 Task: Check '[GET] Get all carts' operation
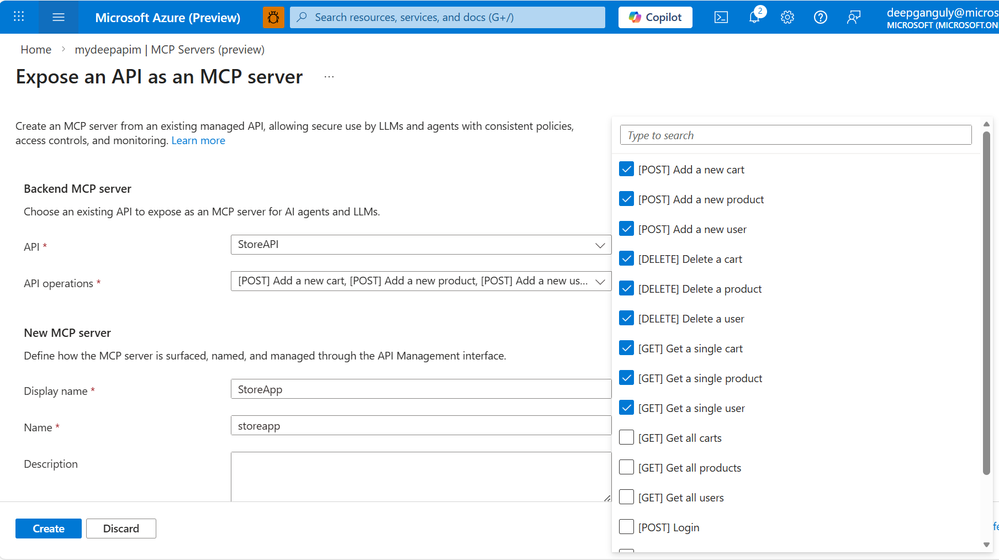pos(627,438)
